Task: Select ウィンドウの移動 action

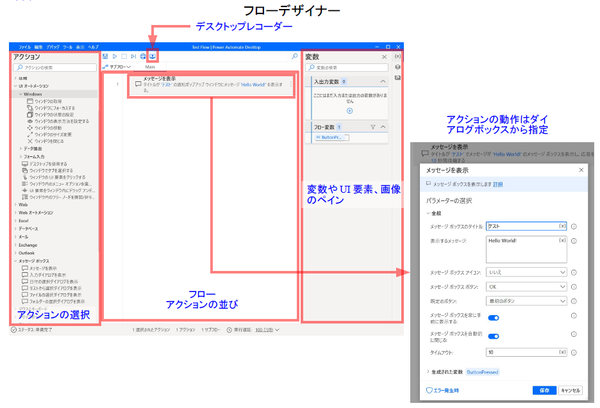Action: [44, 128]
